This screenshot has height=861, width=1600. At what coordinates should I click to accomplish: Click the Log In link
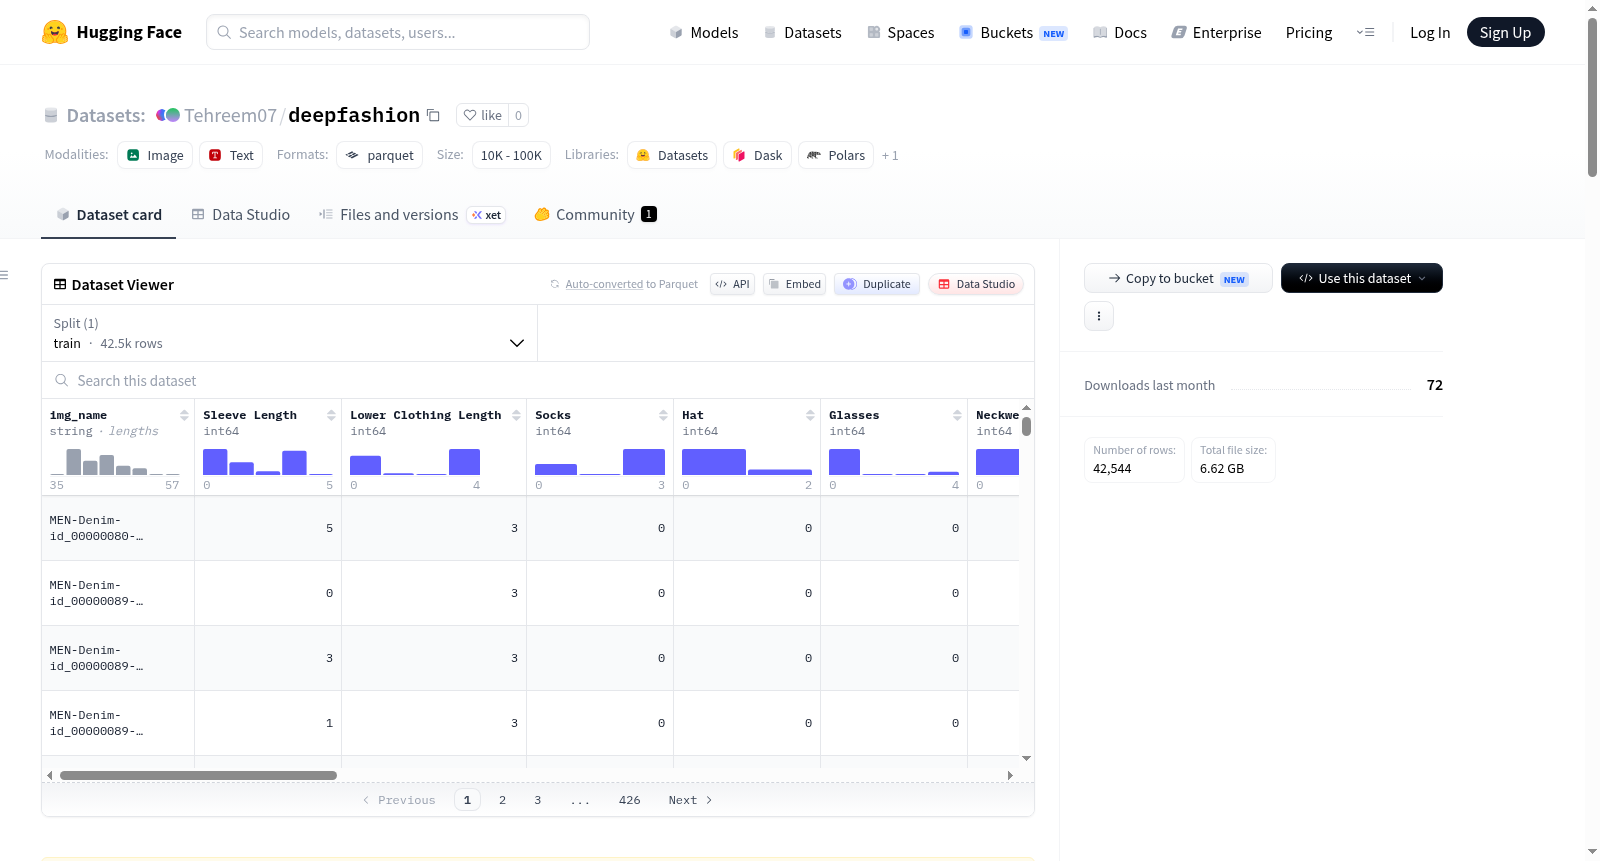[x=1430, y=32]
